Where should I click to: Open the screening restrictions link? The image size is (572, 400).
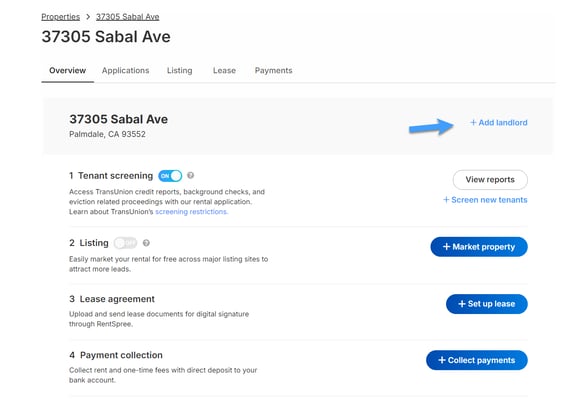pyautogui.click(x=192, y=212)
